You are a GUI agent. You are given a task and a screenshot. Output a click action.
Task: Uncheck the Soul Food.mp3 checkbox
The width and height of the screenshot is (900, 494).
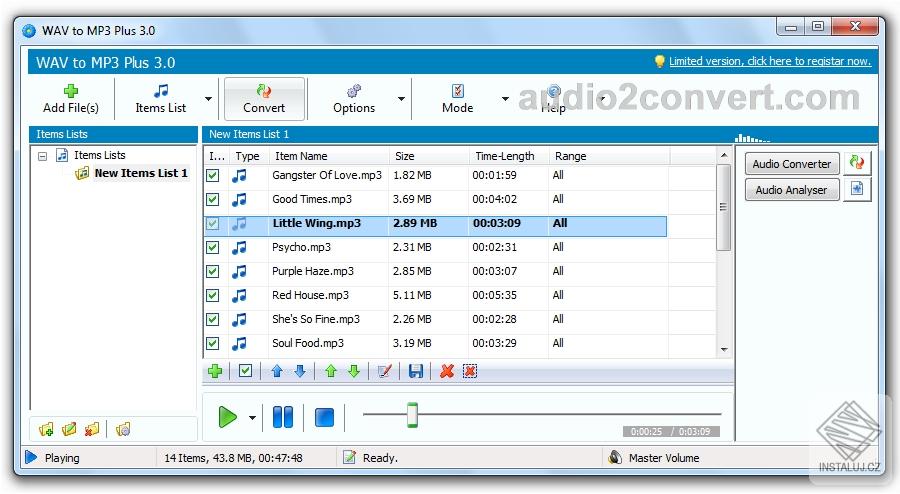coord(213,343)
